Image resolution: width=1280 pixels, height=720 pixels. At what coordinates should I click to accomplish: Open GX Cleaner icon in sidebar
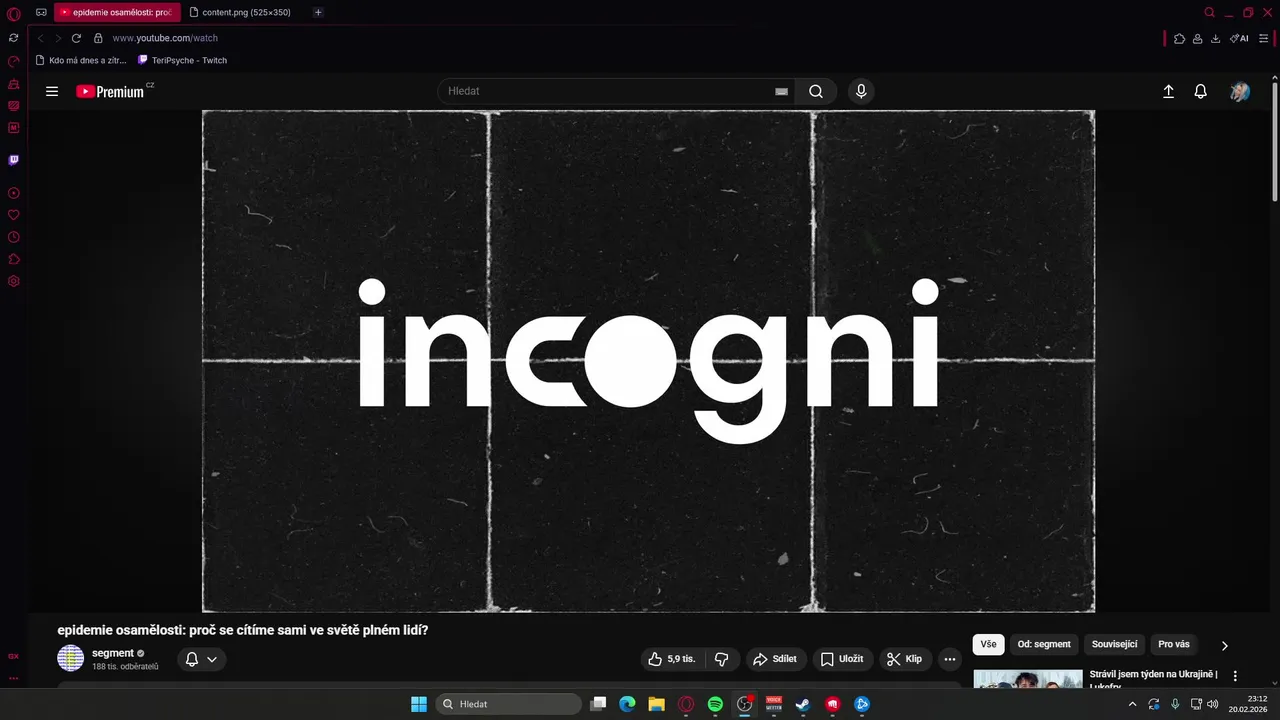[13, 84]
